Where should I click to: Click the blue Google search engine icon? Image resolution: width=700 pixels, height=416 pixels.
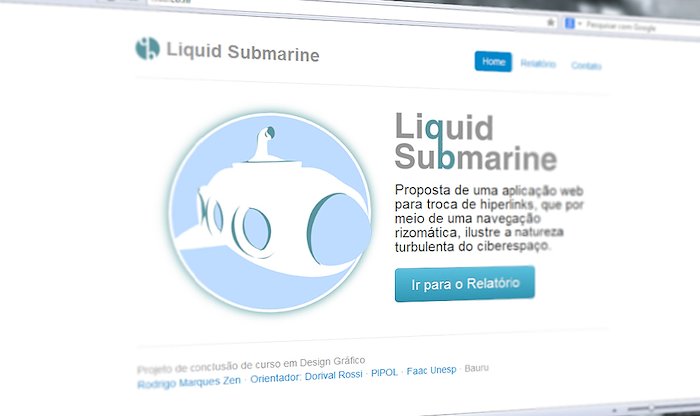pos(569,23)
